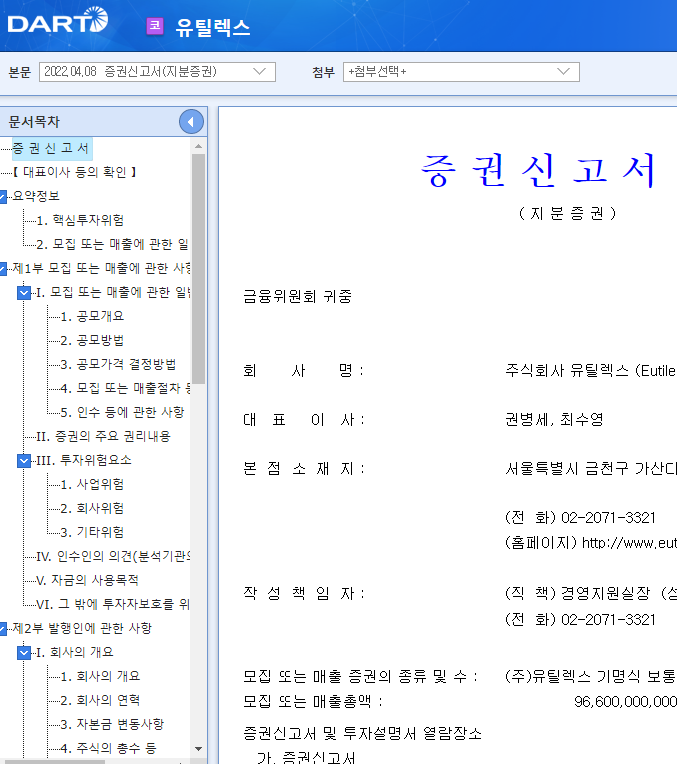The height and width of the screenshot is (764, 677).
Task: Open III. 투자위험요소 section
Action: click(x=84, y=460)
